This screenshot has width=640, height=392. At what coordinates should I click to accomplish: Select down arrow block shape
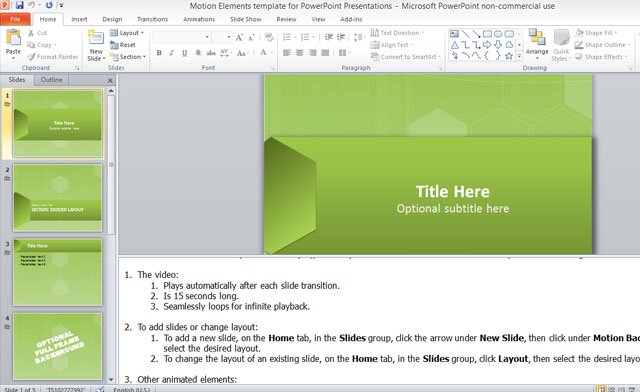pyautogui.click(x=498, y=45)
